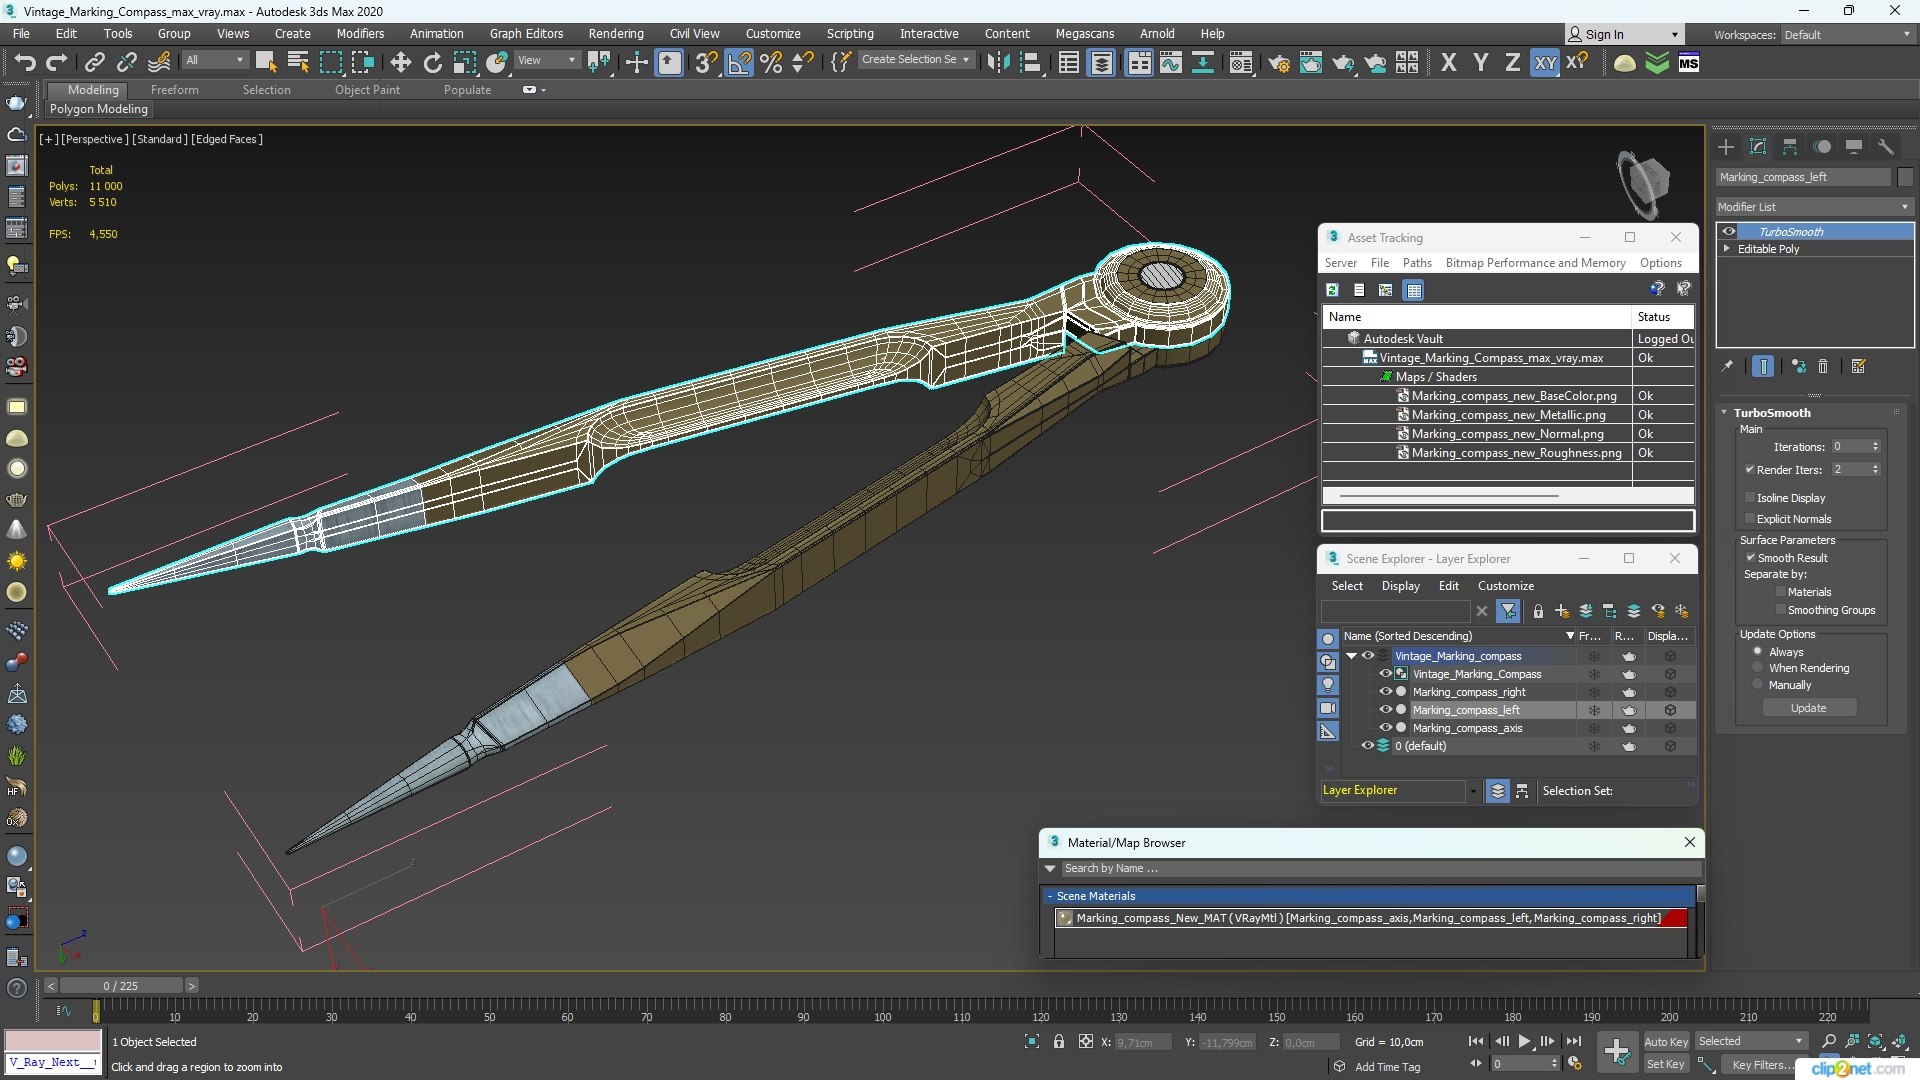Select the Move transform tool

click(x=400, y=63)
